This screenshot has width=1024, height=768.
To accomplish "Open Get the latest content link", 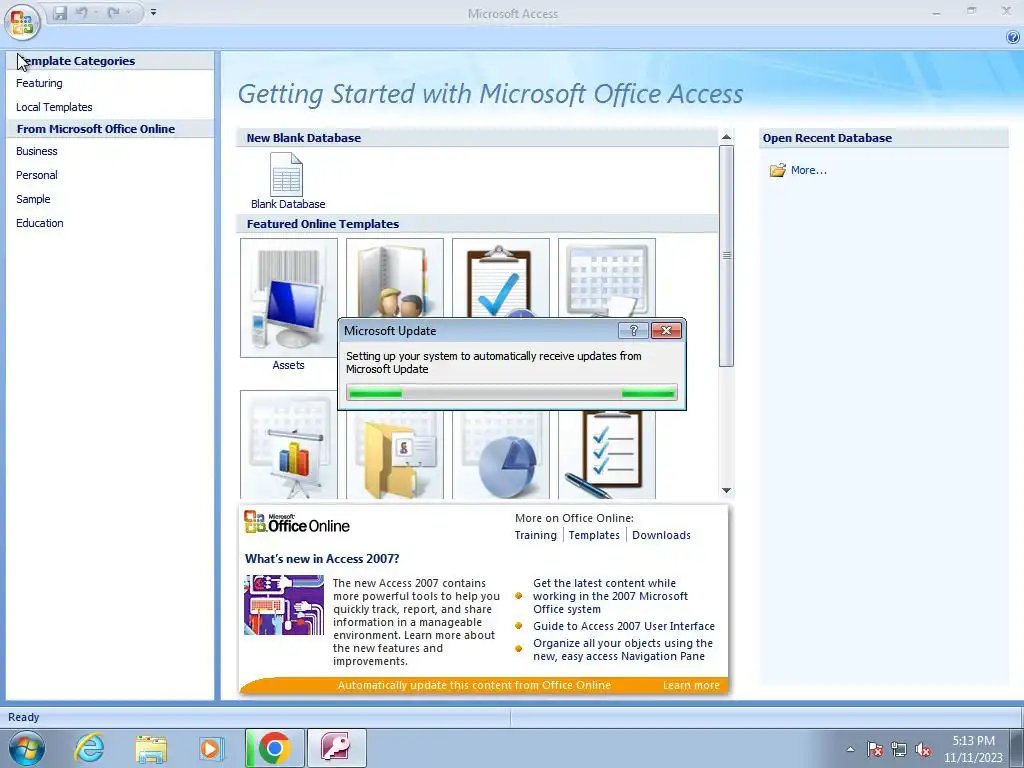I will (610, 596).
